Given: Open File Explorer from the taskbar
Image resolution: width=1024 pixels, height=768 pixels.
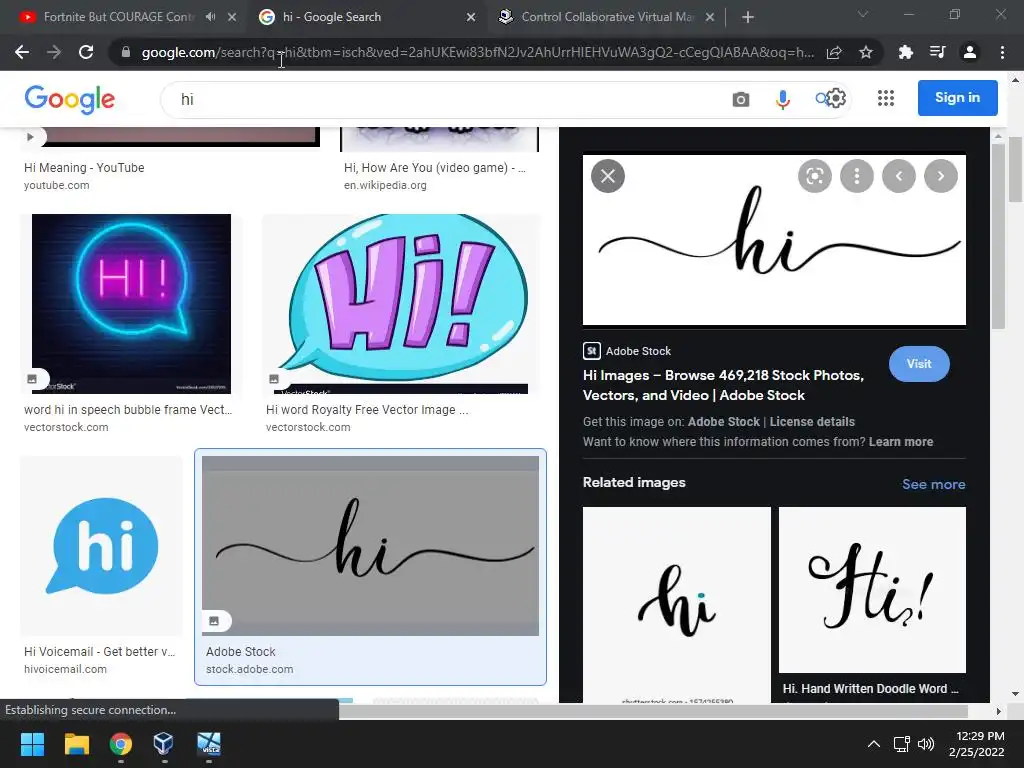Looking at the screenshot, I should [76, 744].
